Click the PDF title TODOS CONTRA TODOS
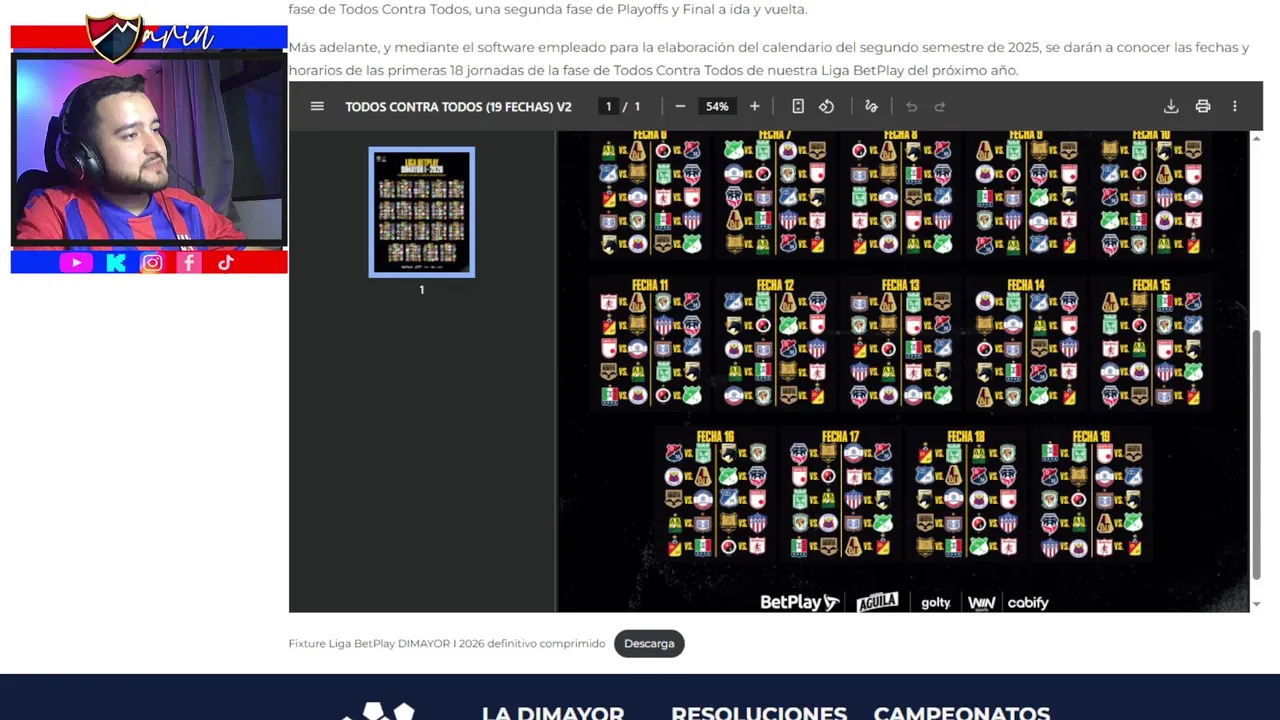 click(458, 106)
